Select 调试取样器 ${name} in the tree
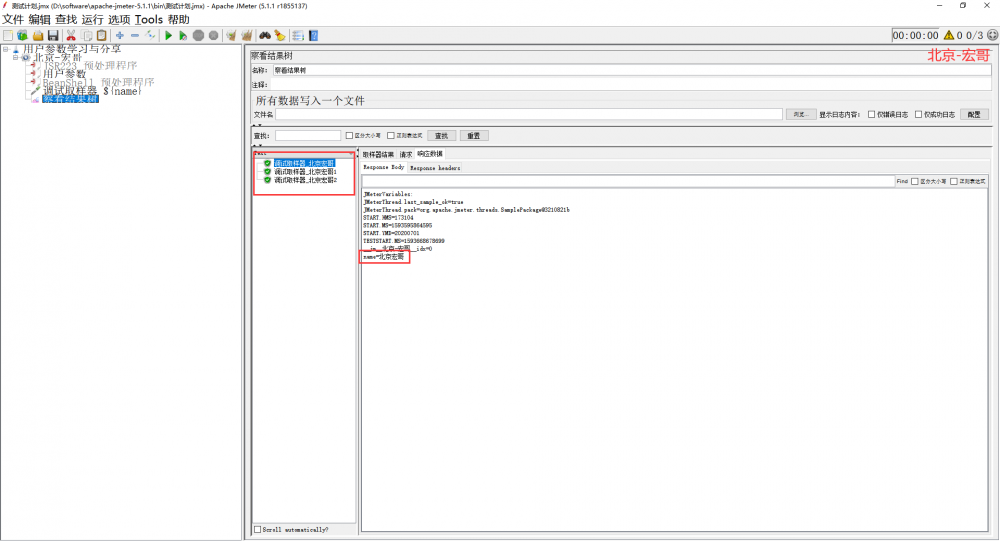Image resolution: width=1000 pixels, height=541 pixels. [x=92, y=91]
